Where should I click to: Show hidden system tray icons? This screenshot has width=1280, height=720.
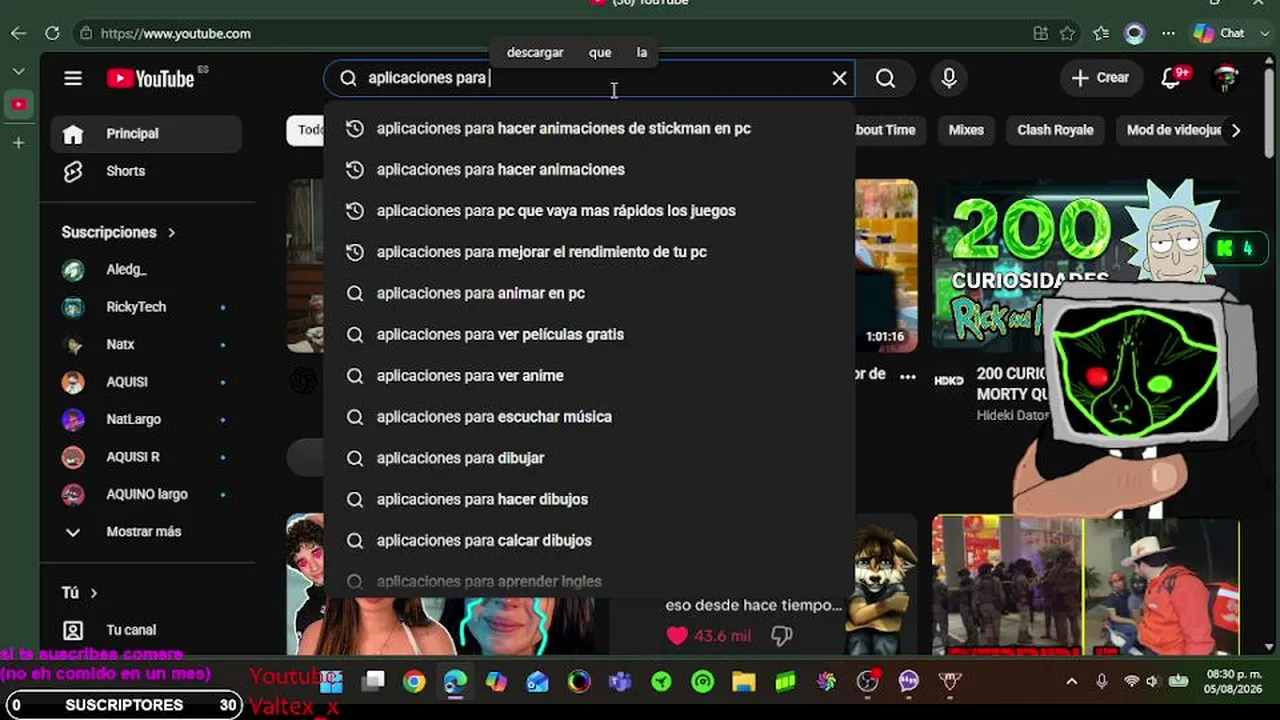coord(1072,682)
